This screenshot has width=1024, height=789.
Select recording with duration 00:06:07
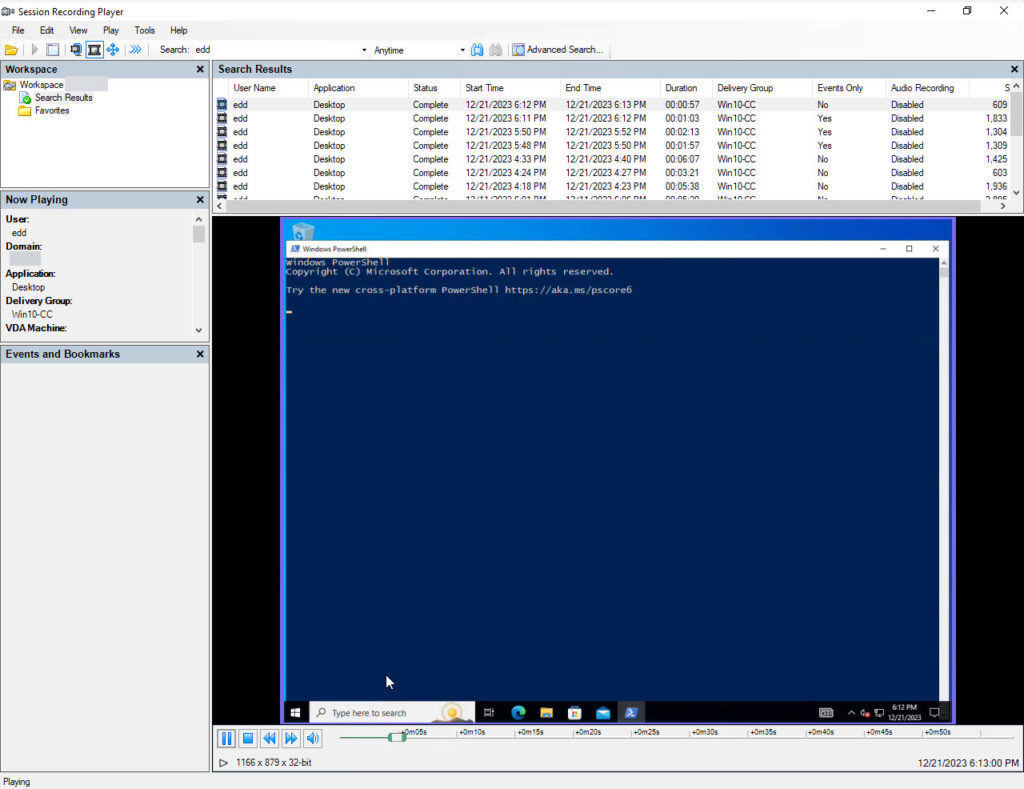(x=613, y=159)
